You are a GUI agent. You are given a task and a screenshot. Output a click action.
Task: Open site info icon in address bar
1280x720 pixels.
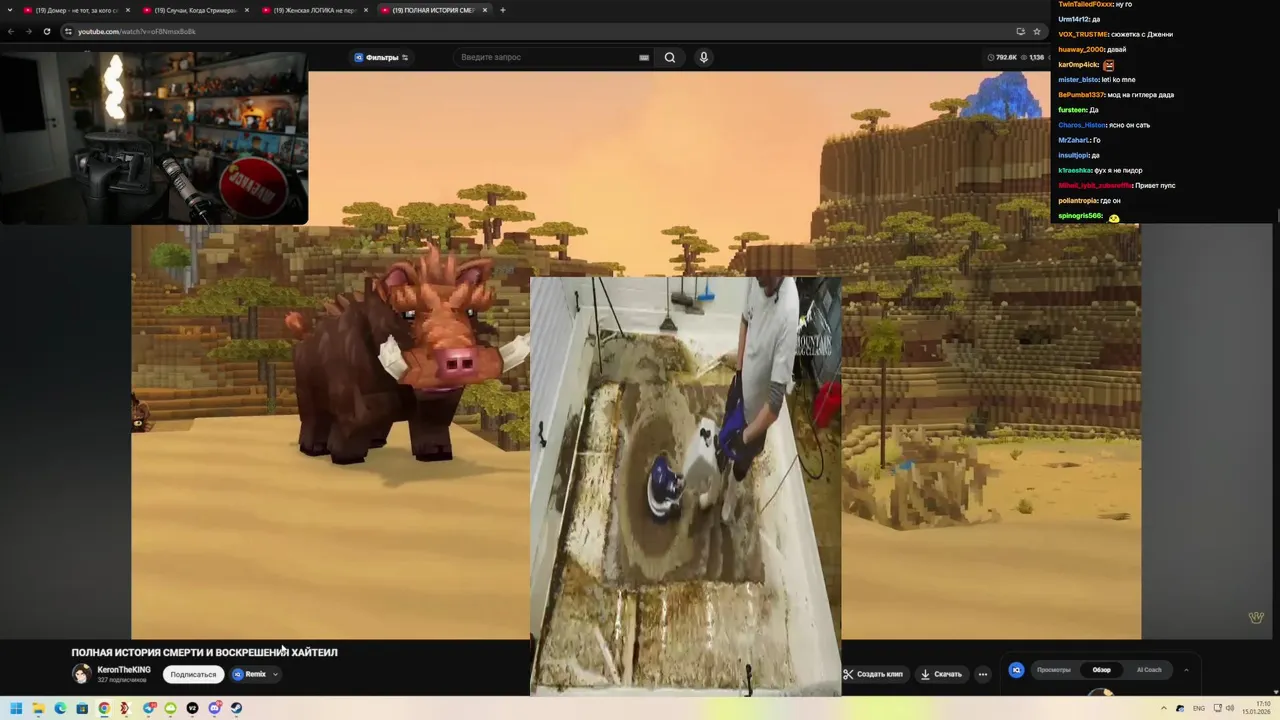coord(68,31)
